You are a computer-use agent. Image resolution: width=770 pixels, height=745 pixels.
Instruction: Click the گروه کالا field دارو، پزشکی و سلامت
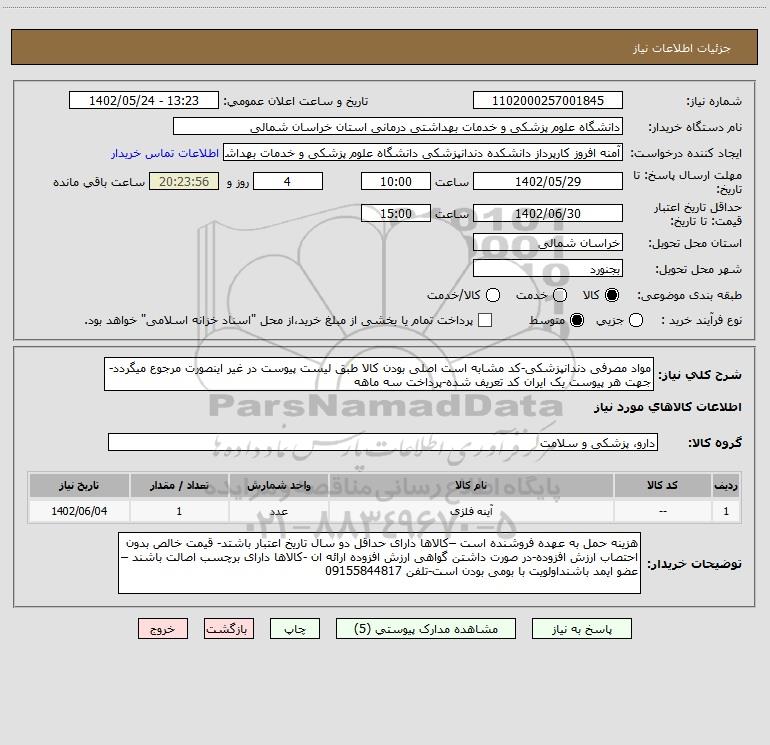pos(383,442)
